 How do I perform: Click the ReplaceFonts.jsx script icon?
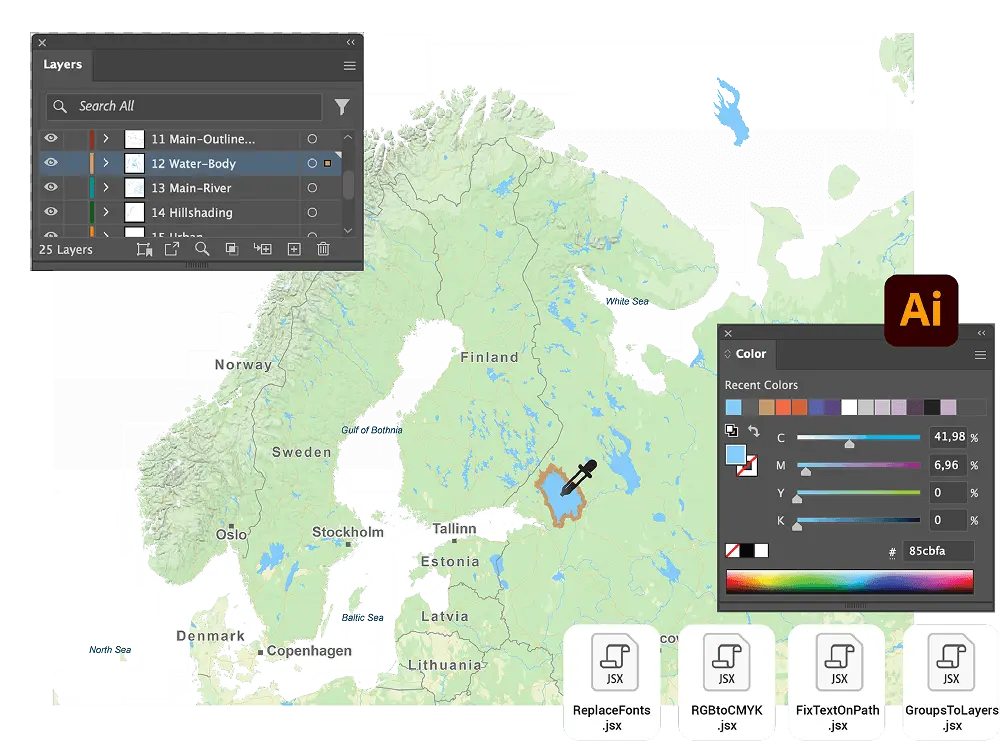615,662
